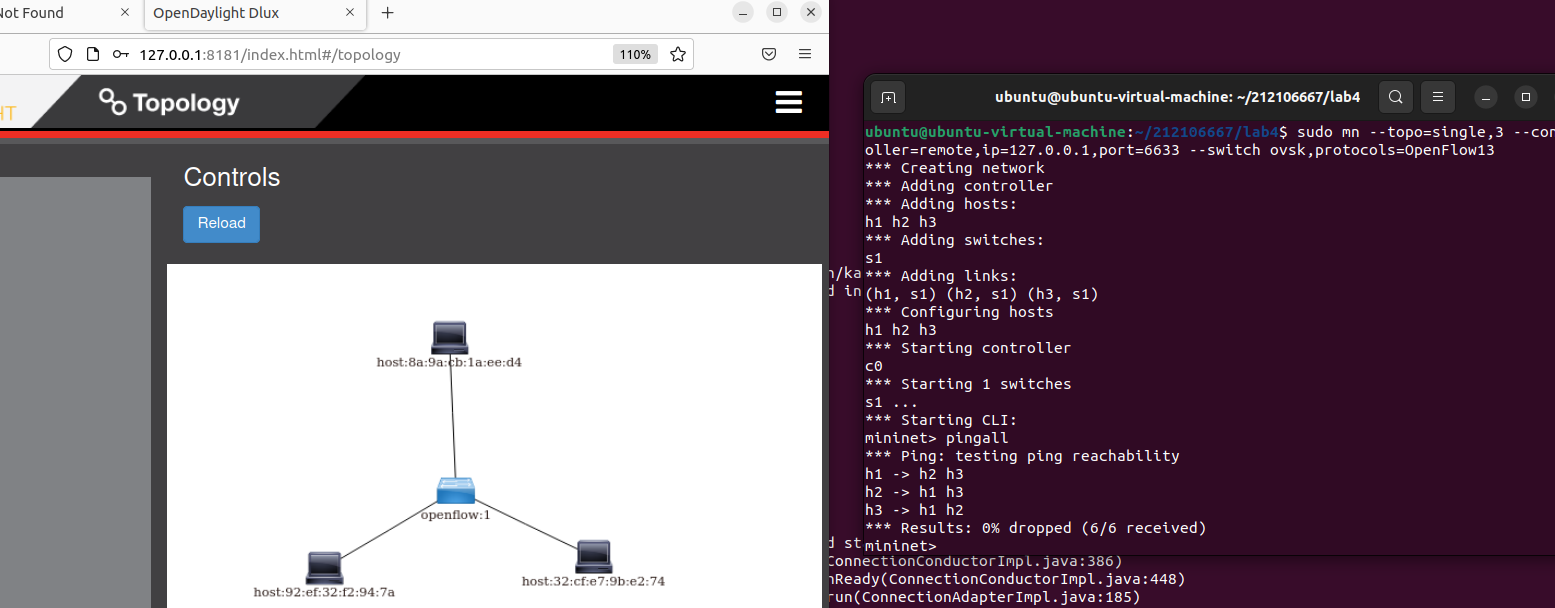Screen dimensions: 1555x608
Task: Click the 110% zoom level indicator
Action: tap(635, 54)
